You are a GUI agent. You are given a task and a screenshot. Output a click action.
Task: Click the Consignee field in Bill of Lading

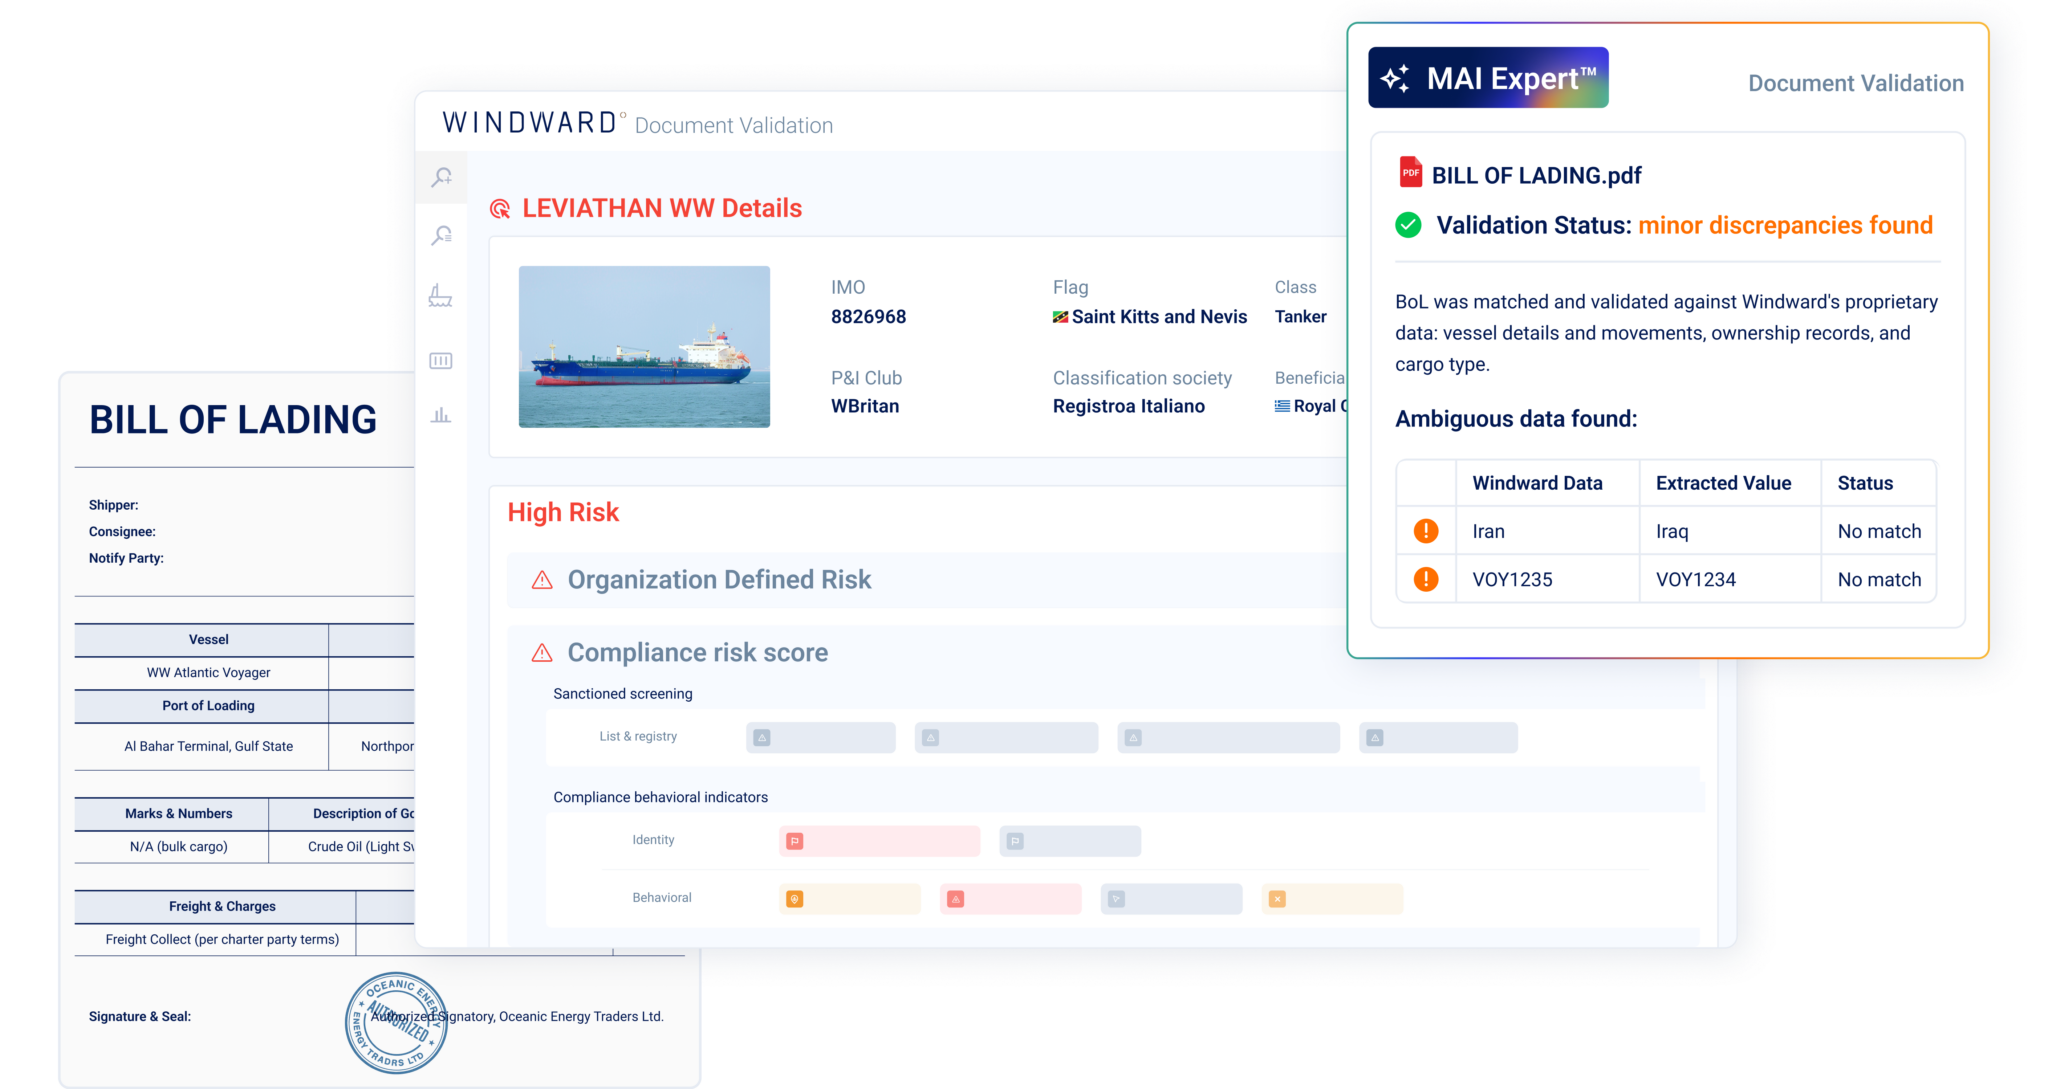122,532
